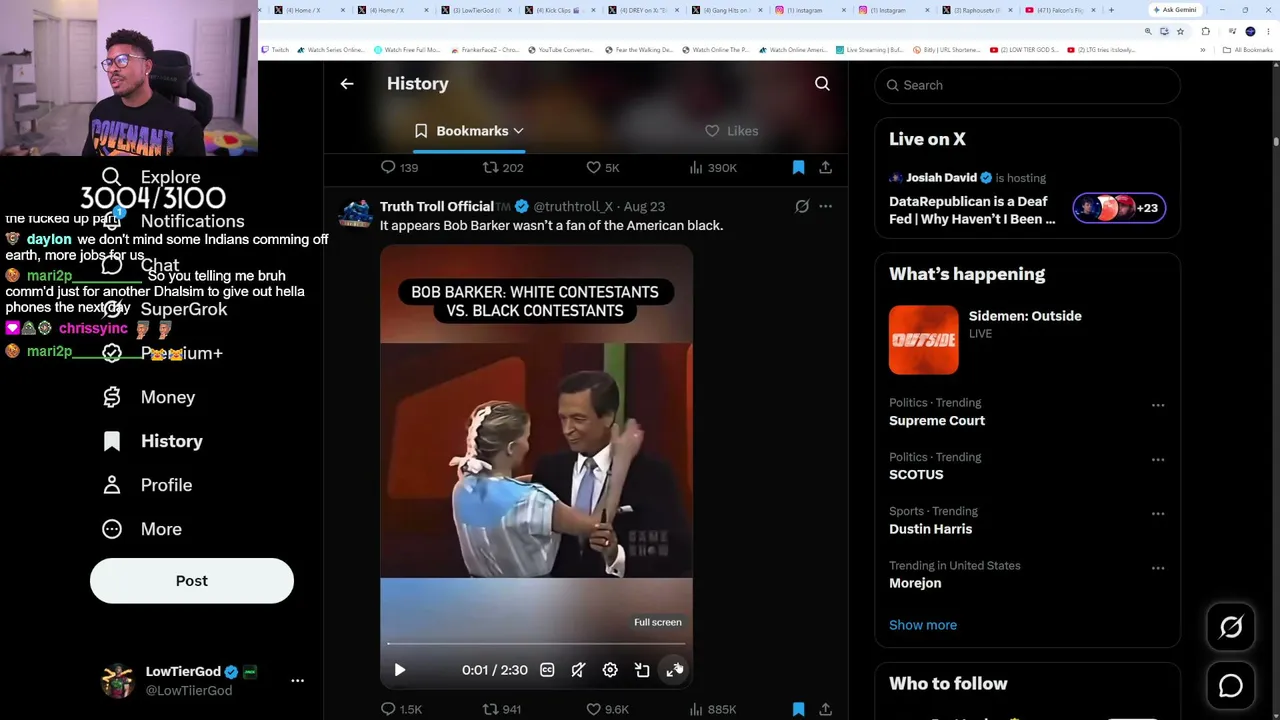Like the post with 5K likes

(x=603, y=168)
